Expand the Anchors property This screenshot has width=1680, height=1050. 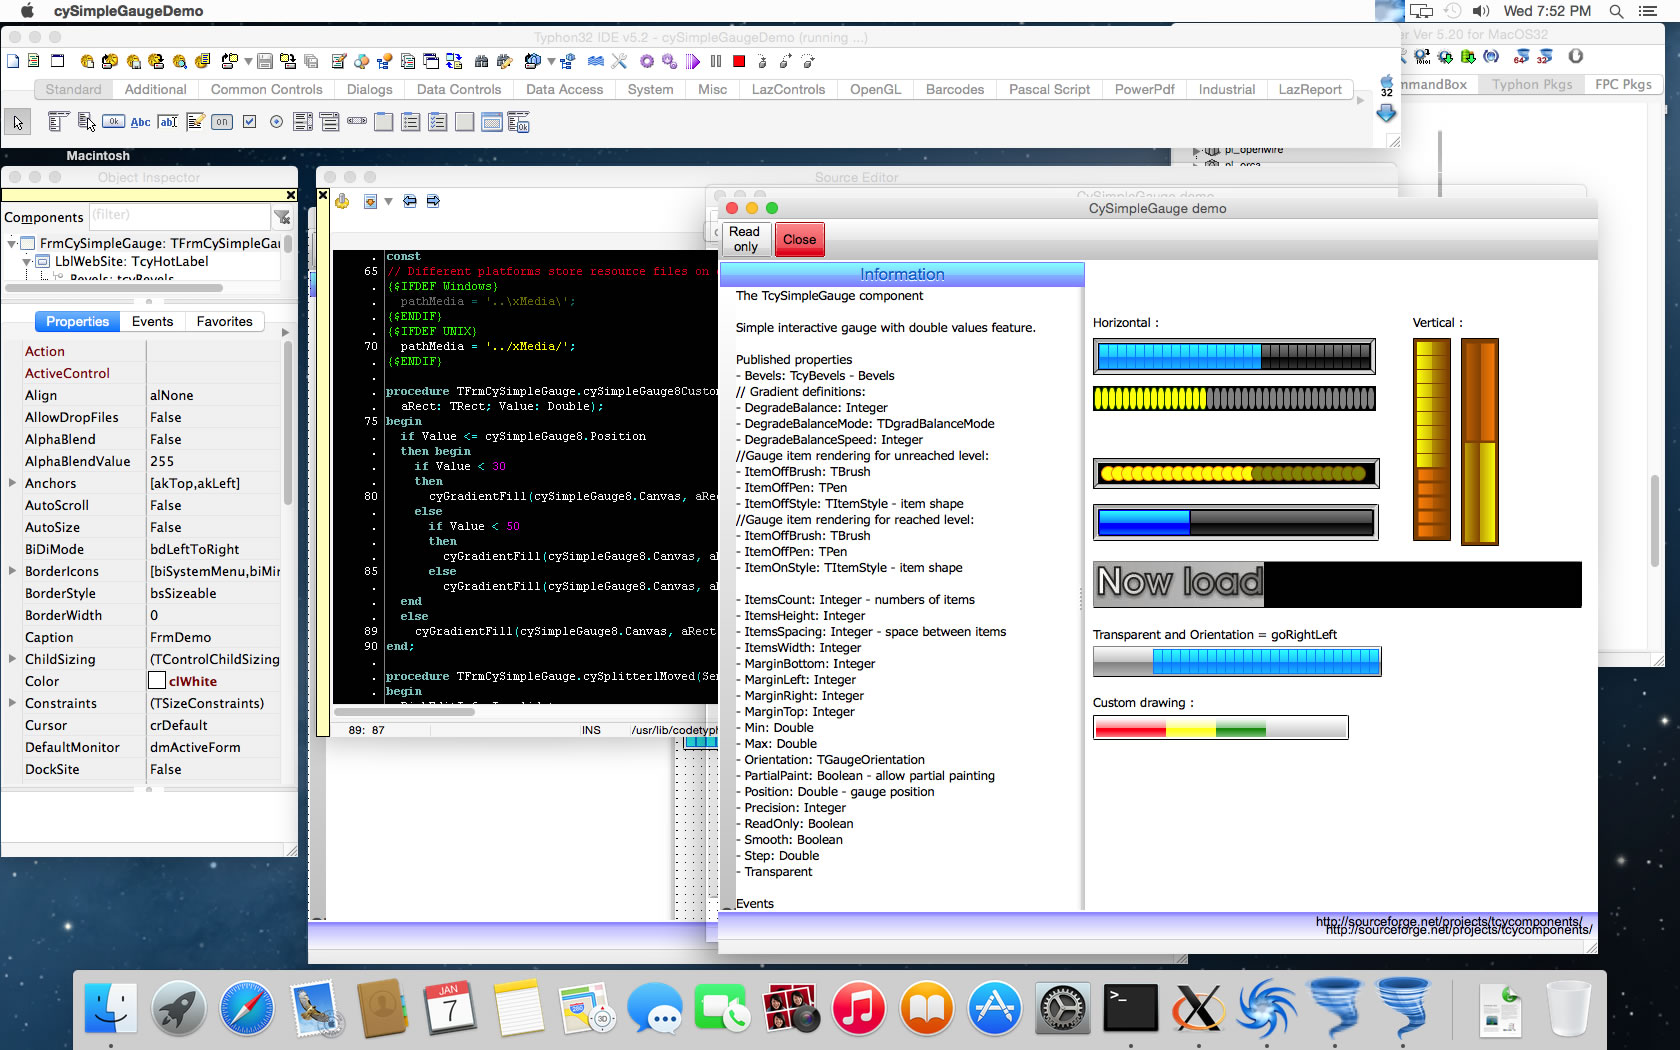click(12, 483)
